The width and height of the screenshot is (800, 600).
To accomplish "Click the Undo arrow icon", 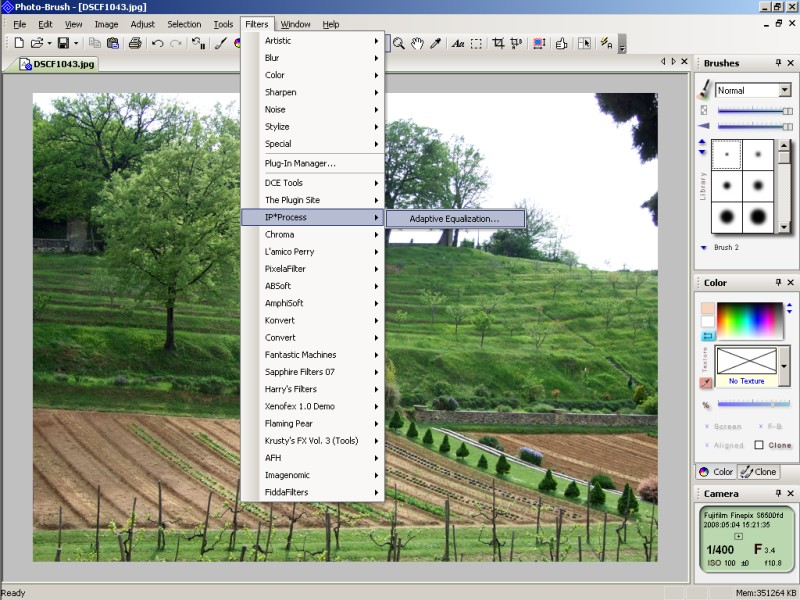I will [x=157, y=43].
